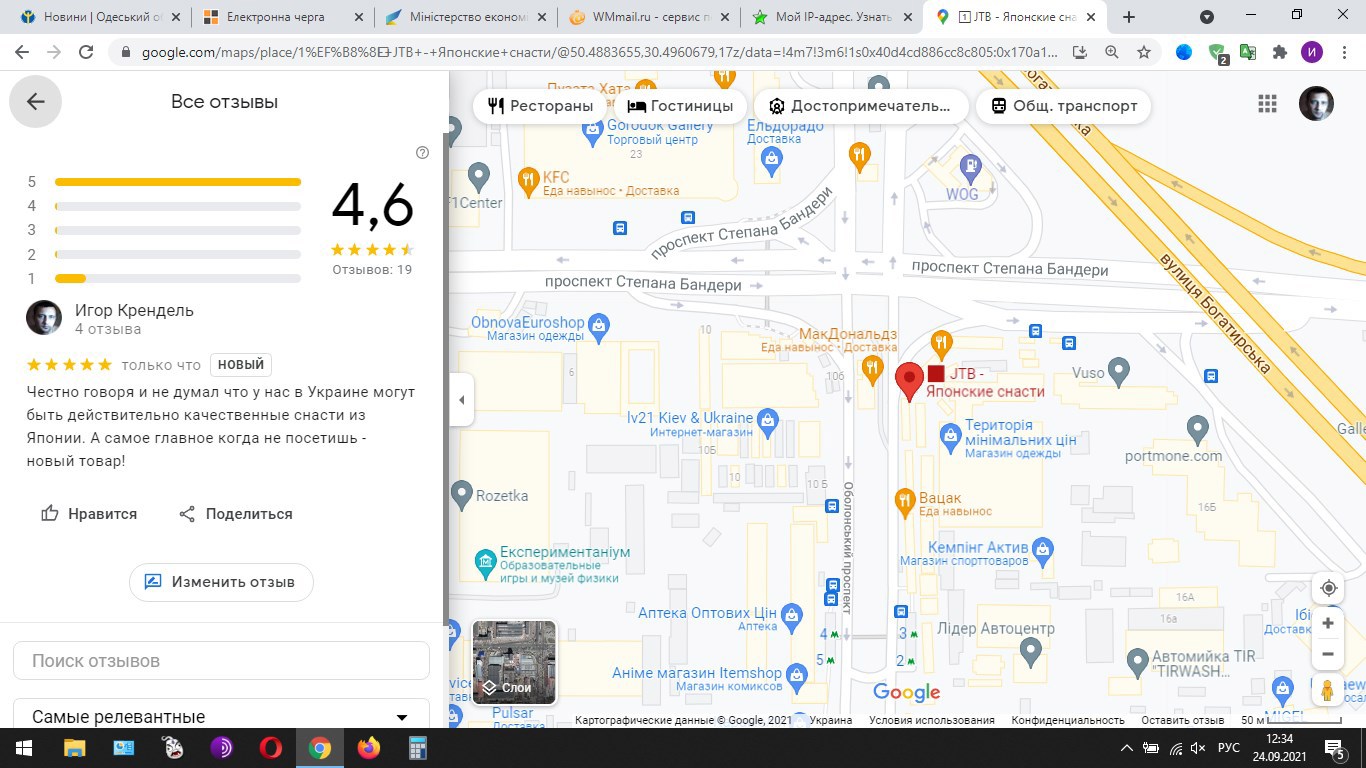The height and width of the screenshot is (768, 1366).
Task: Open reviewer profile Игорь Крендель
Action: (x=134, y=310)
